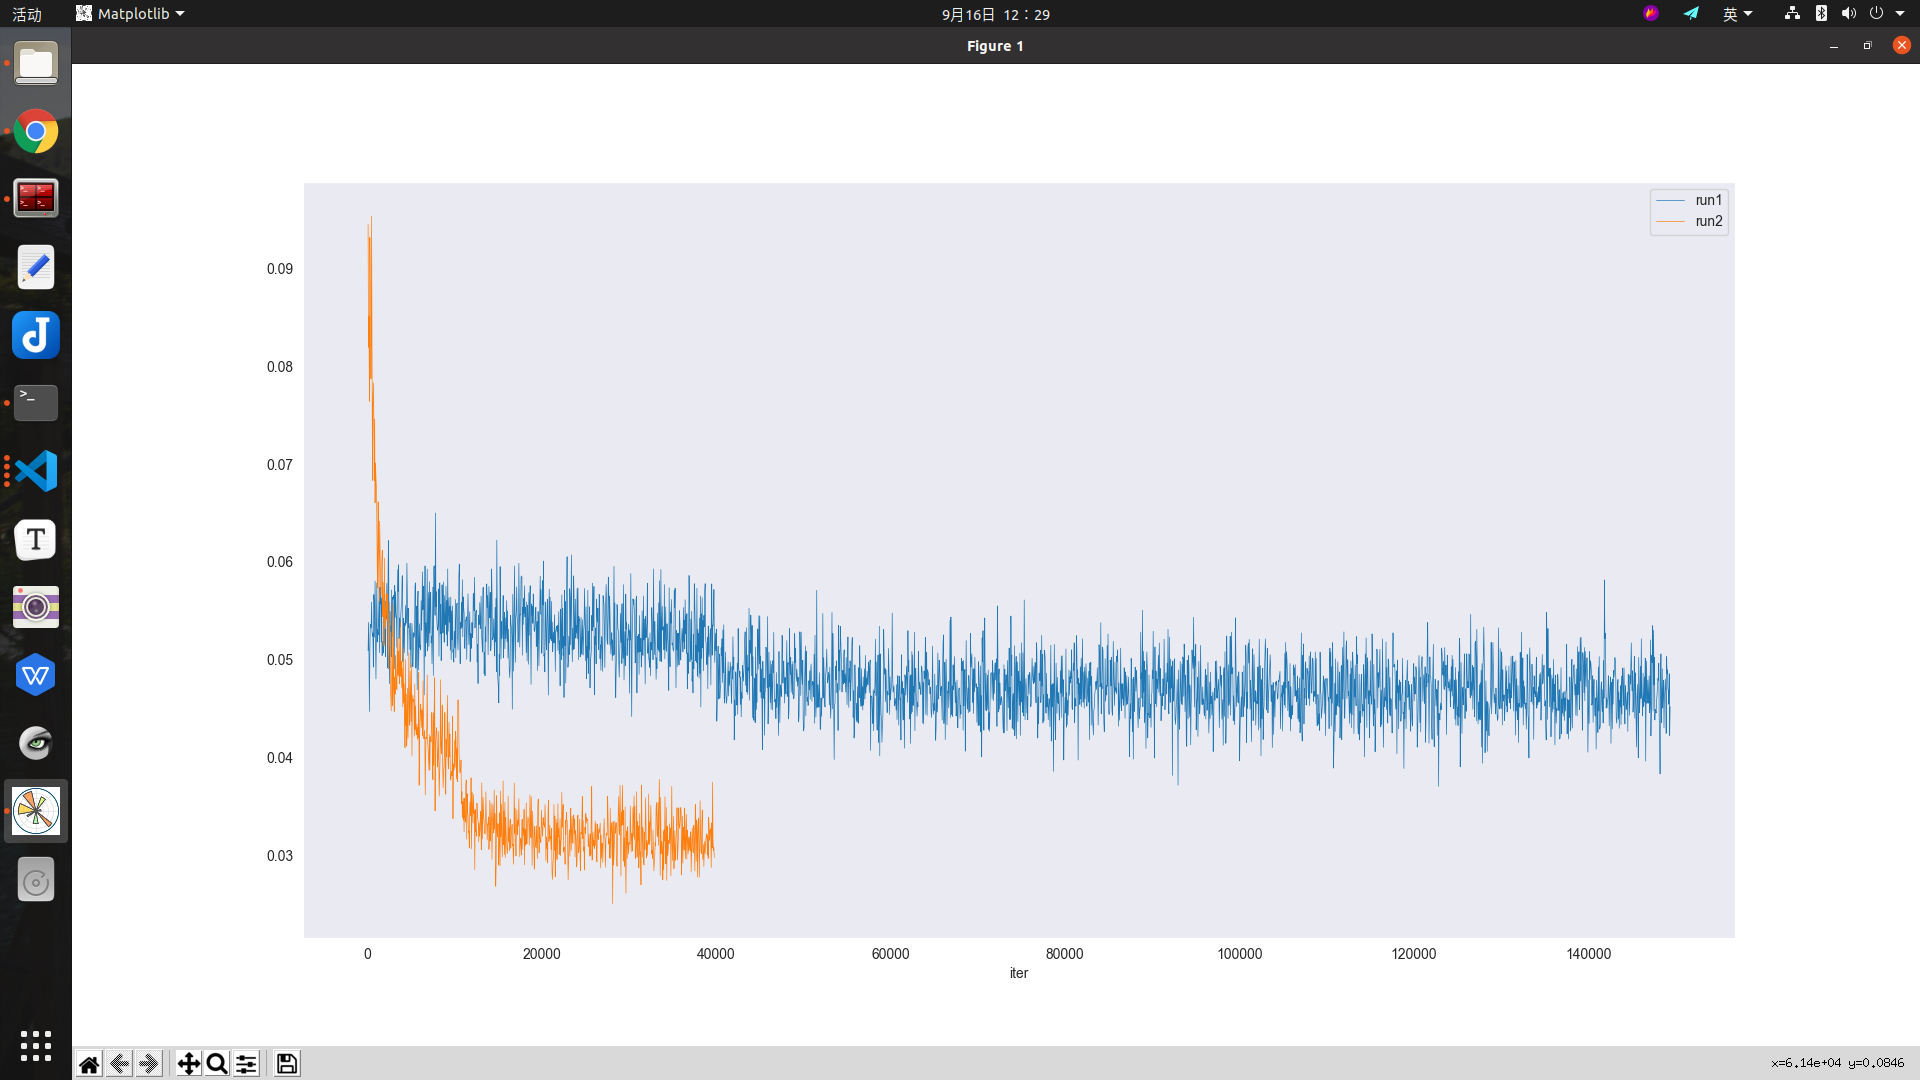Go to previous view using the Back arrow
Image resolution: width=1920 pixels, height=1080 pixels.
pyautogui.click(x=118, y=1063)
